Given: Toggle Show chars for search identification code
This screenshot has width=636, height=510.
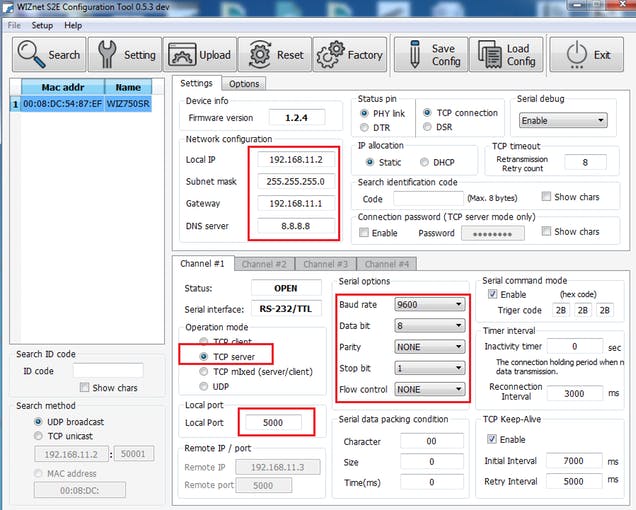Looking at the screenshot, I should (546, 197).
